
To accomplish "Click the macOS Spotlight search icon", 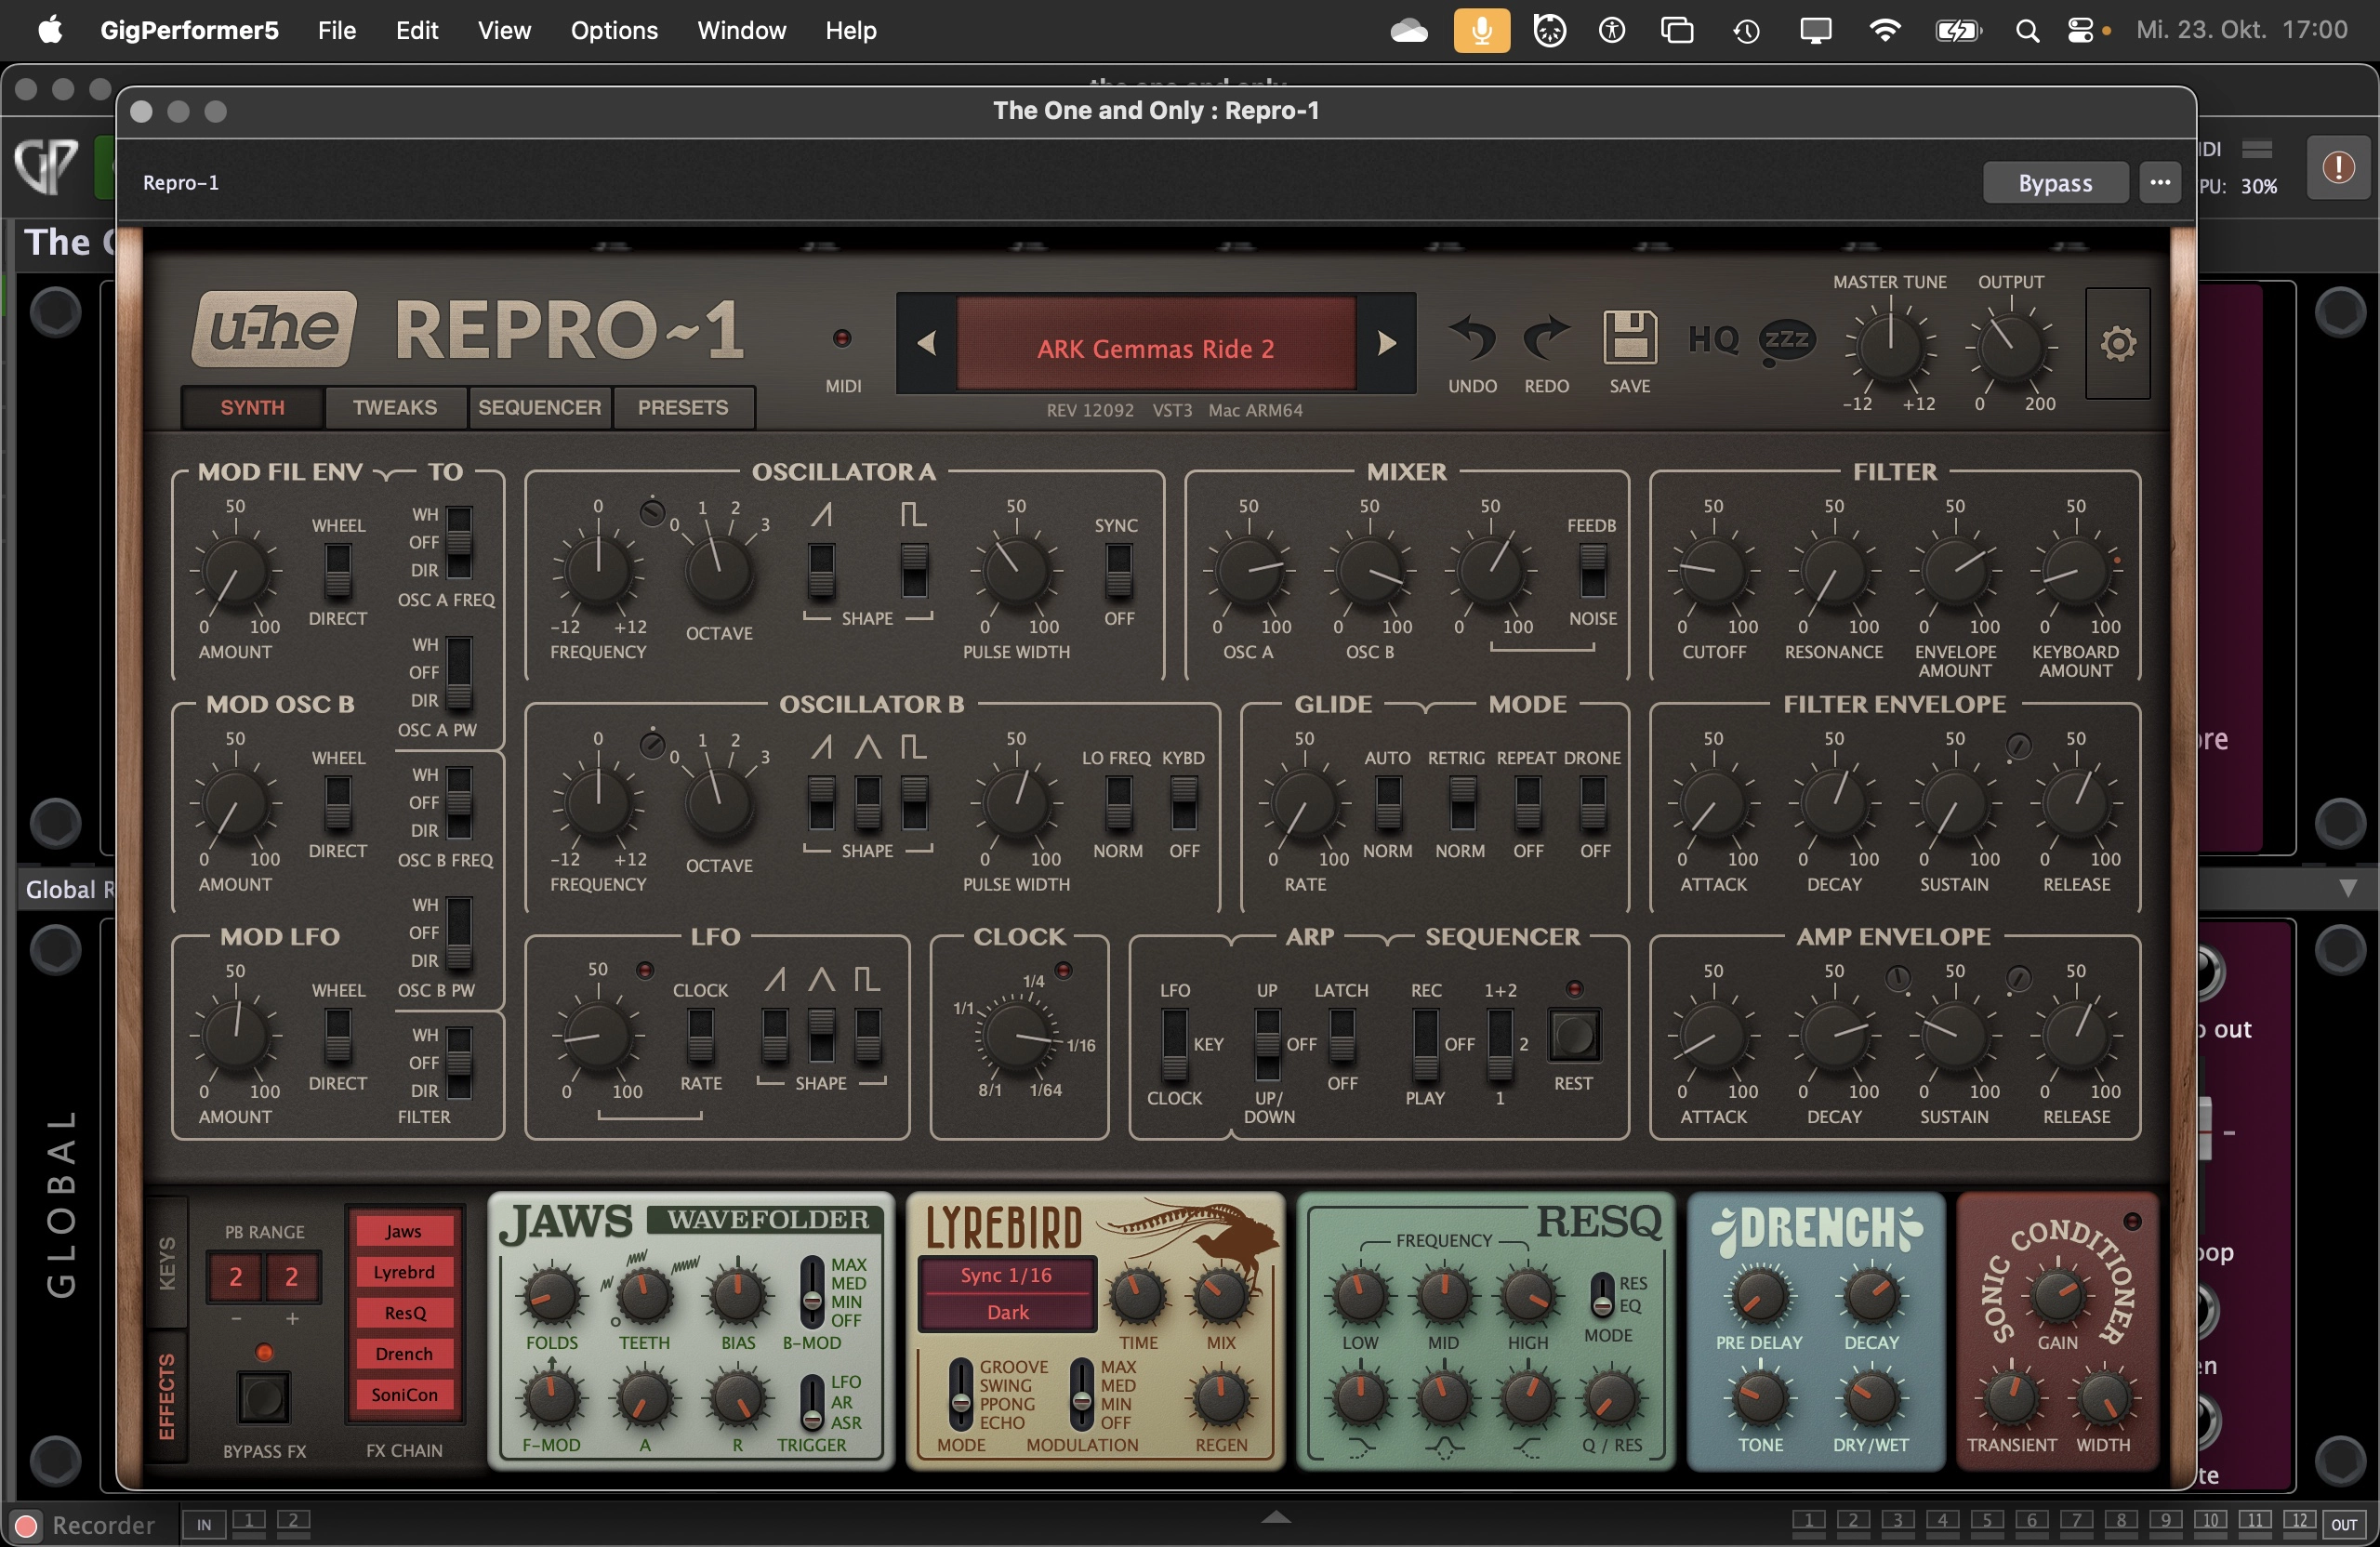I will [2027, 31].
